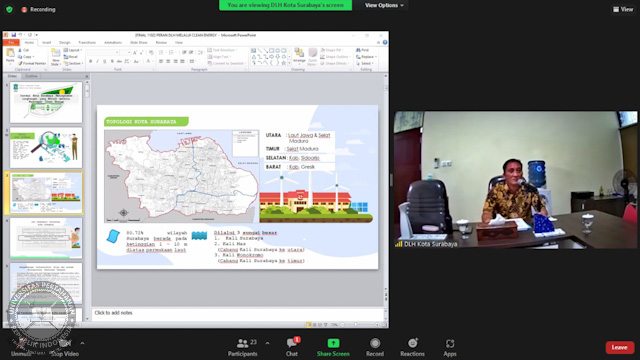
Task: Open the Apps panel
Action: 450,347
